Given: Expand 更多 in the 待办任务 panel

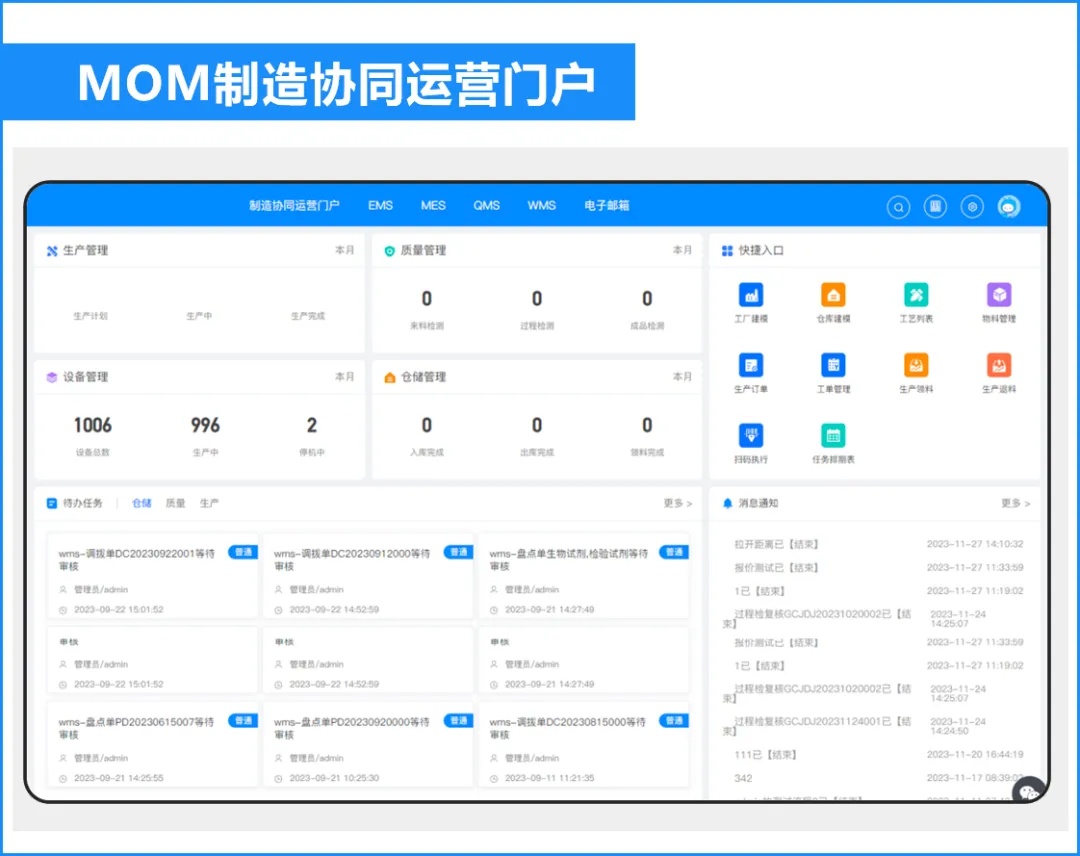Looking at the screenshot, I should coord(677,503).
